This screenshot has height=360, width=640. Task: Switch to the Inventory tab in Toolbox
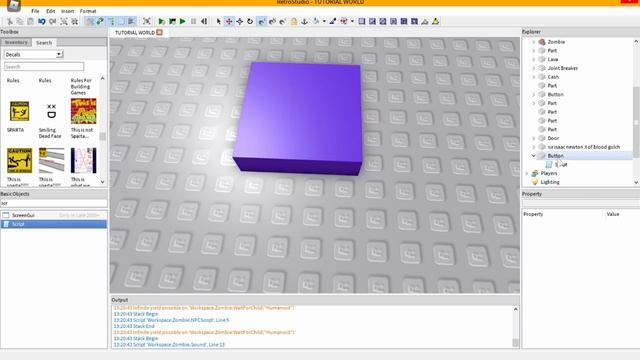click(16, 42)
